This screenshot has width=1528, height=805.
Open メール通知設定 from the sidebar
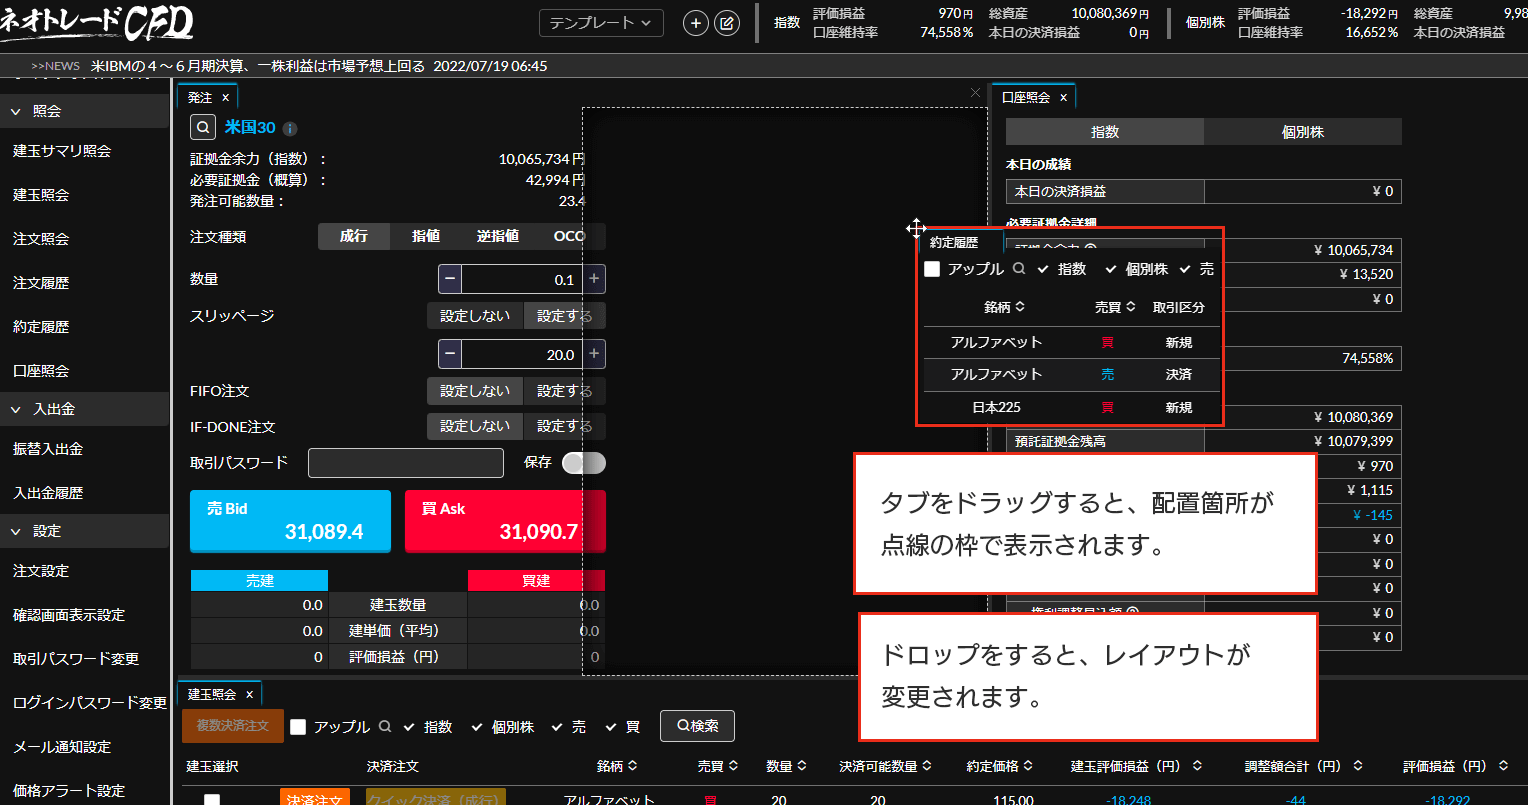point(62,747)
